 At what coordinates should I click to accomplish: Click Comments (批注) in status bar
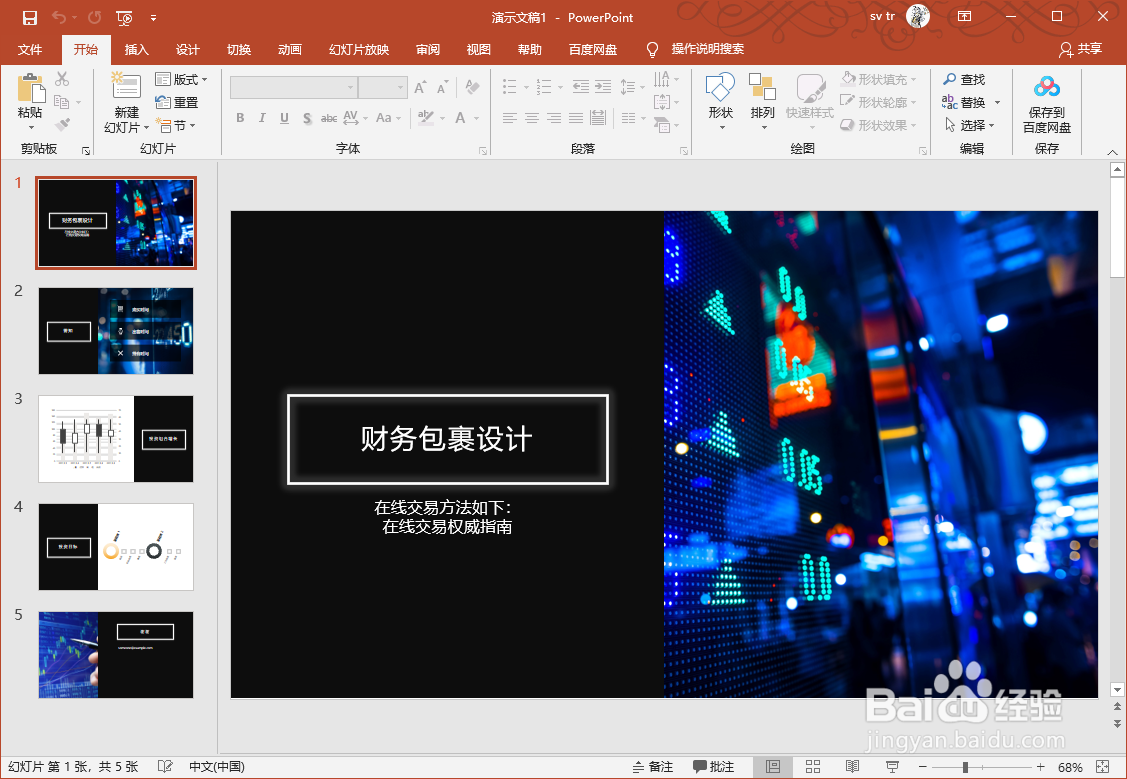[x=713, y=767]
